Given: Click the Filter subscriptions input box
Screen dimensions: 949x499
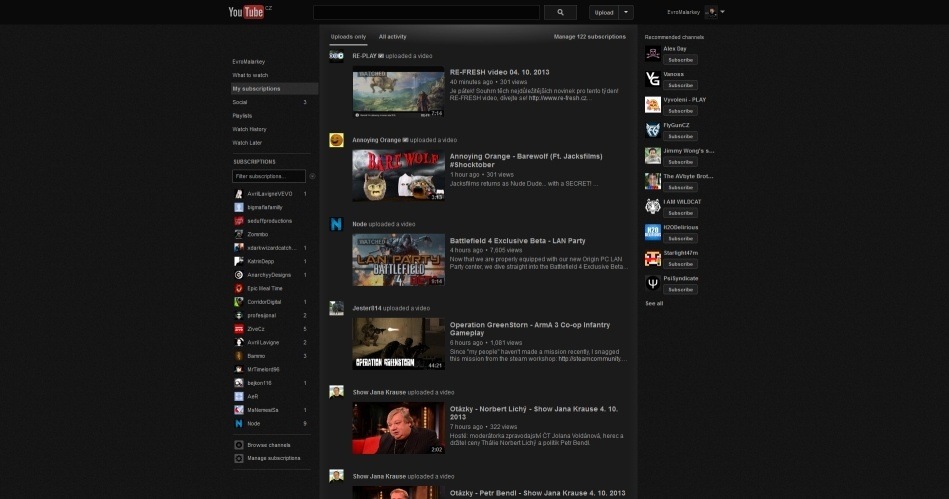Looking at the screenshot, I should tap(269, 176).
